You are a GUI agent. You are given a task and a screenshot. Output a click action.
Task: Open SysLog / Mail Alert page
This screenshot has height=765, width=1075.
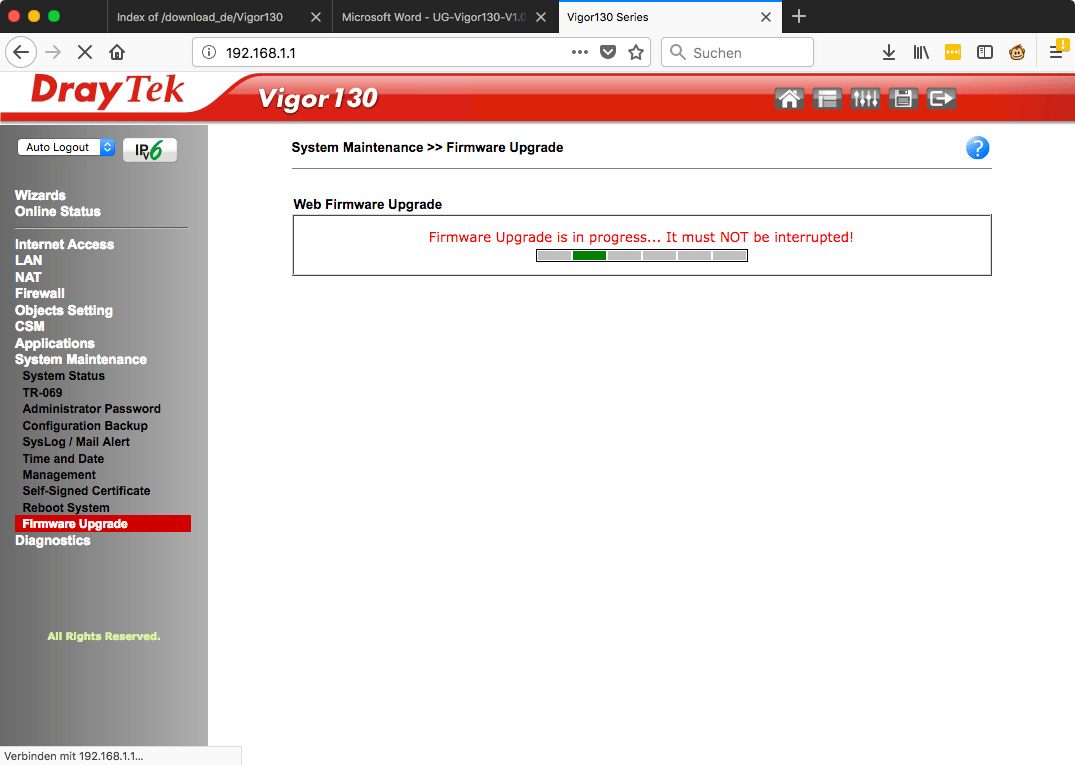point(76,441)
